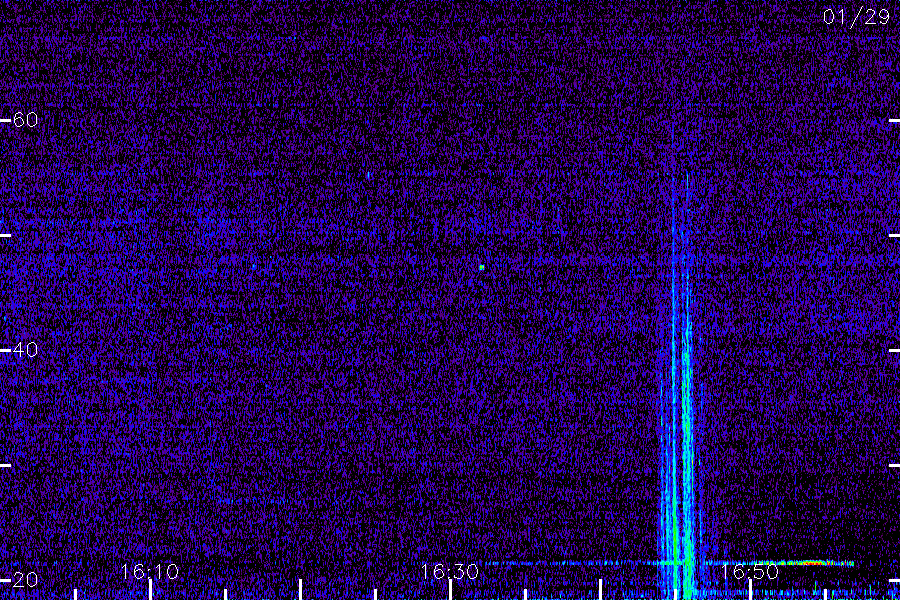
Task: Click the 20 frequency axis label
Action: [x=25, y=579]
